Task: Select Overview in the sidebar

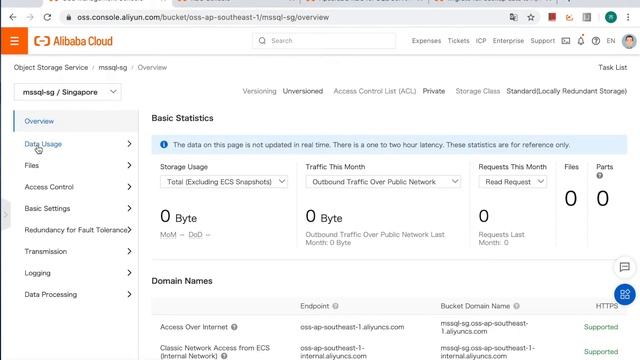Action: tap(76, 121)
